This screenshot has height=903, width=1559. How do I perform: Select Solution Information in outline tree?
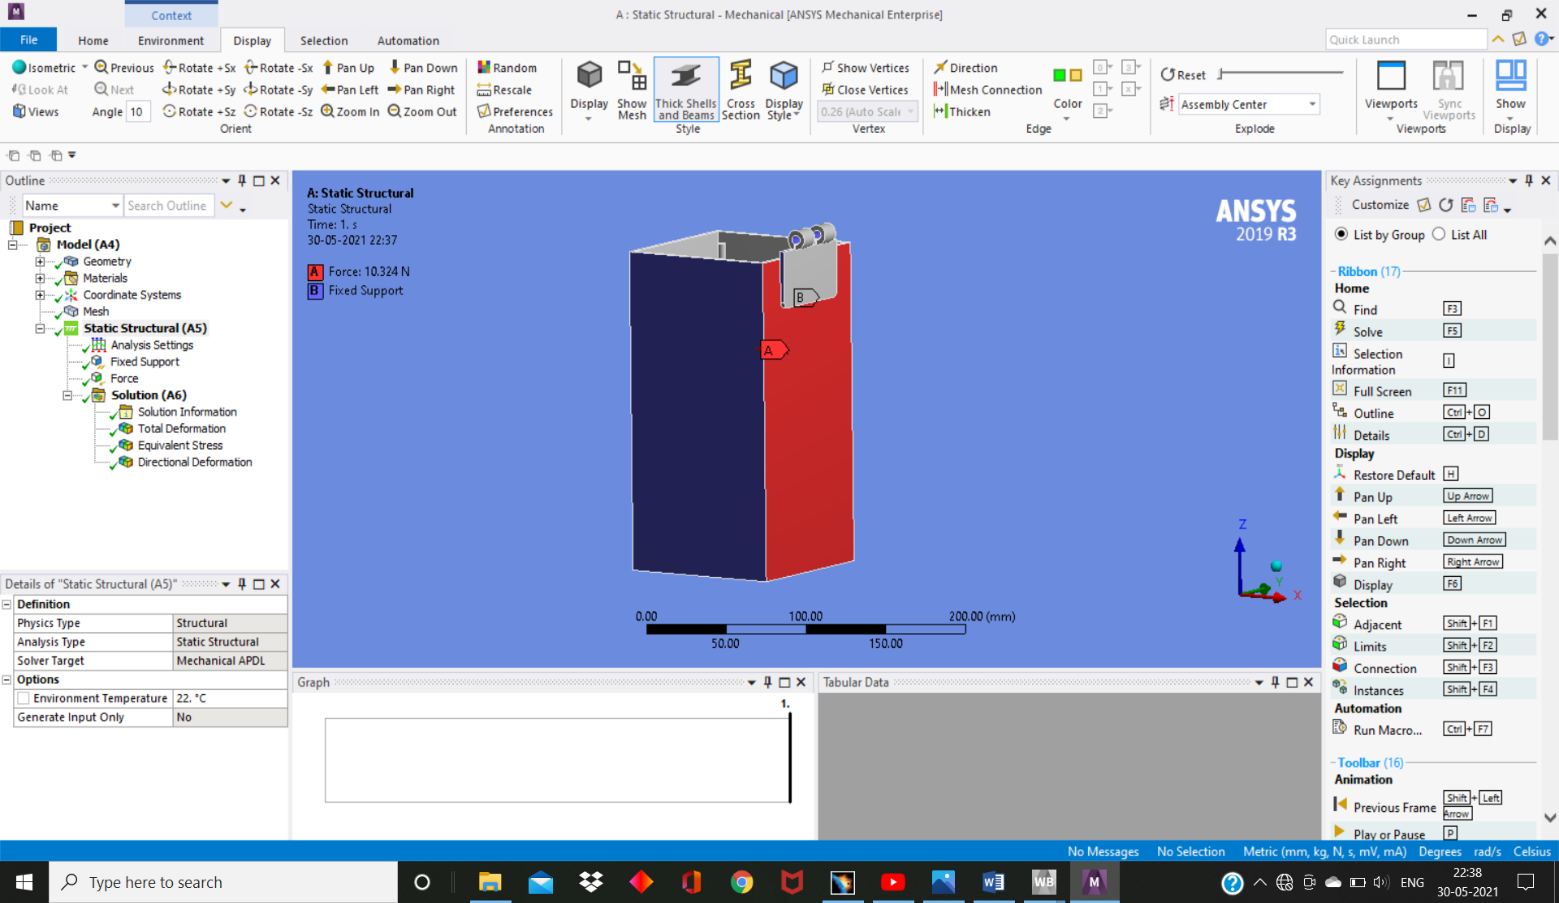[187, 412]
